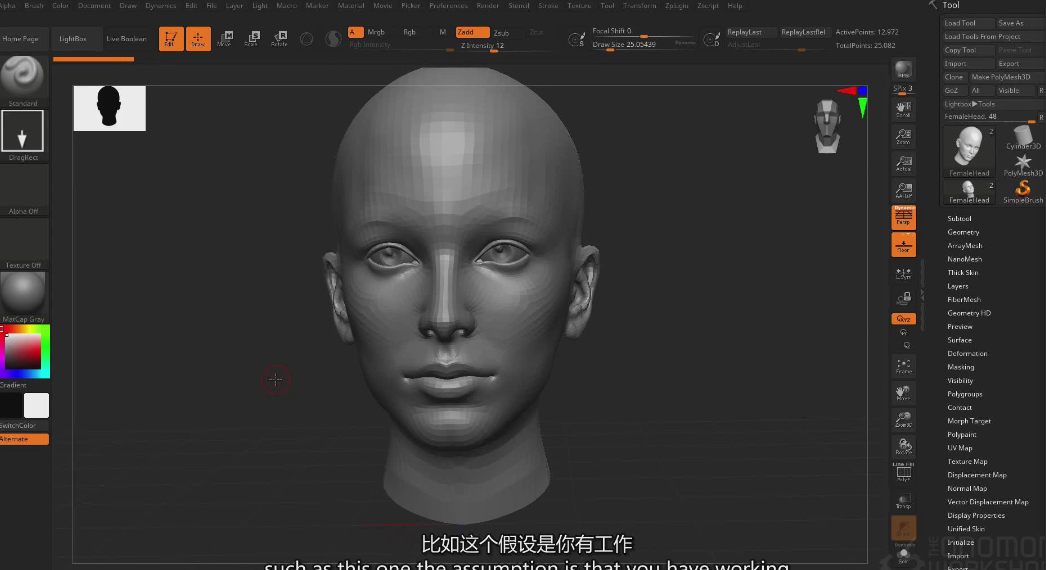The image size is (1046, 570).
Task: Click the Actual size icon
Action: point(903,164)
